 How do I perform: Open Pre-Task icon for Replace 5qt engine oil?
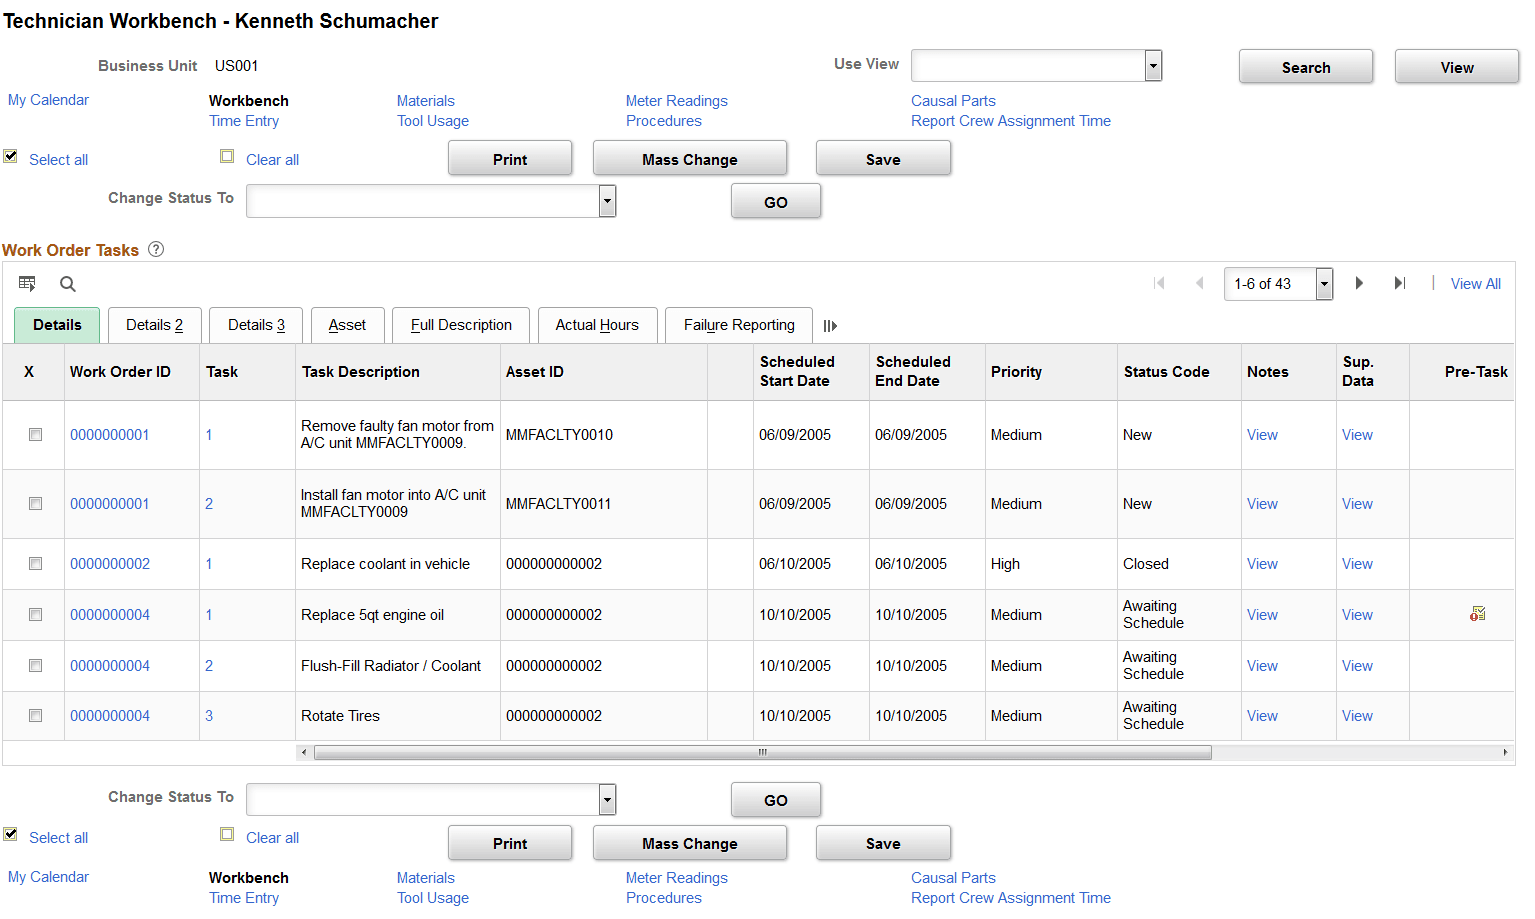(x=1477, y=614)
